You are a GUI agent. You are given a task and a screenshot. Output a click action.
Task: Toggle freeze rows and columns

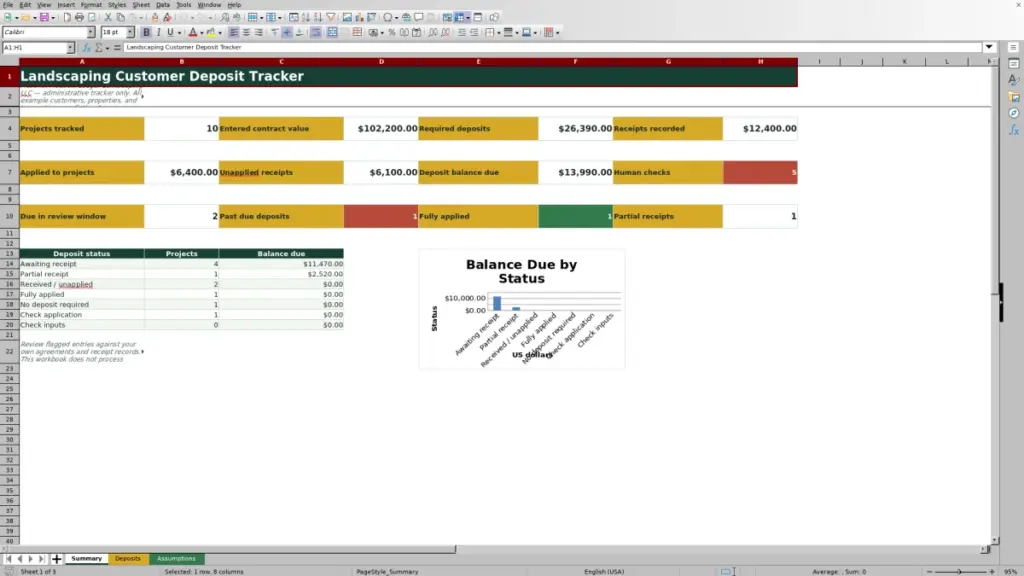(460, 18)
